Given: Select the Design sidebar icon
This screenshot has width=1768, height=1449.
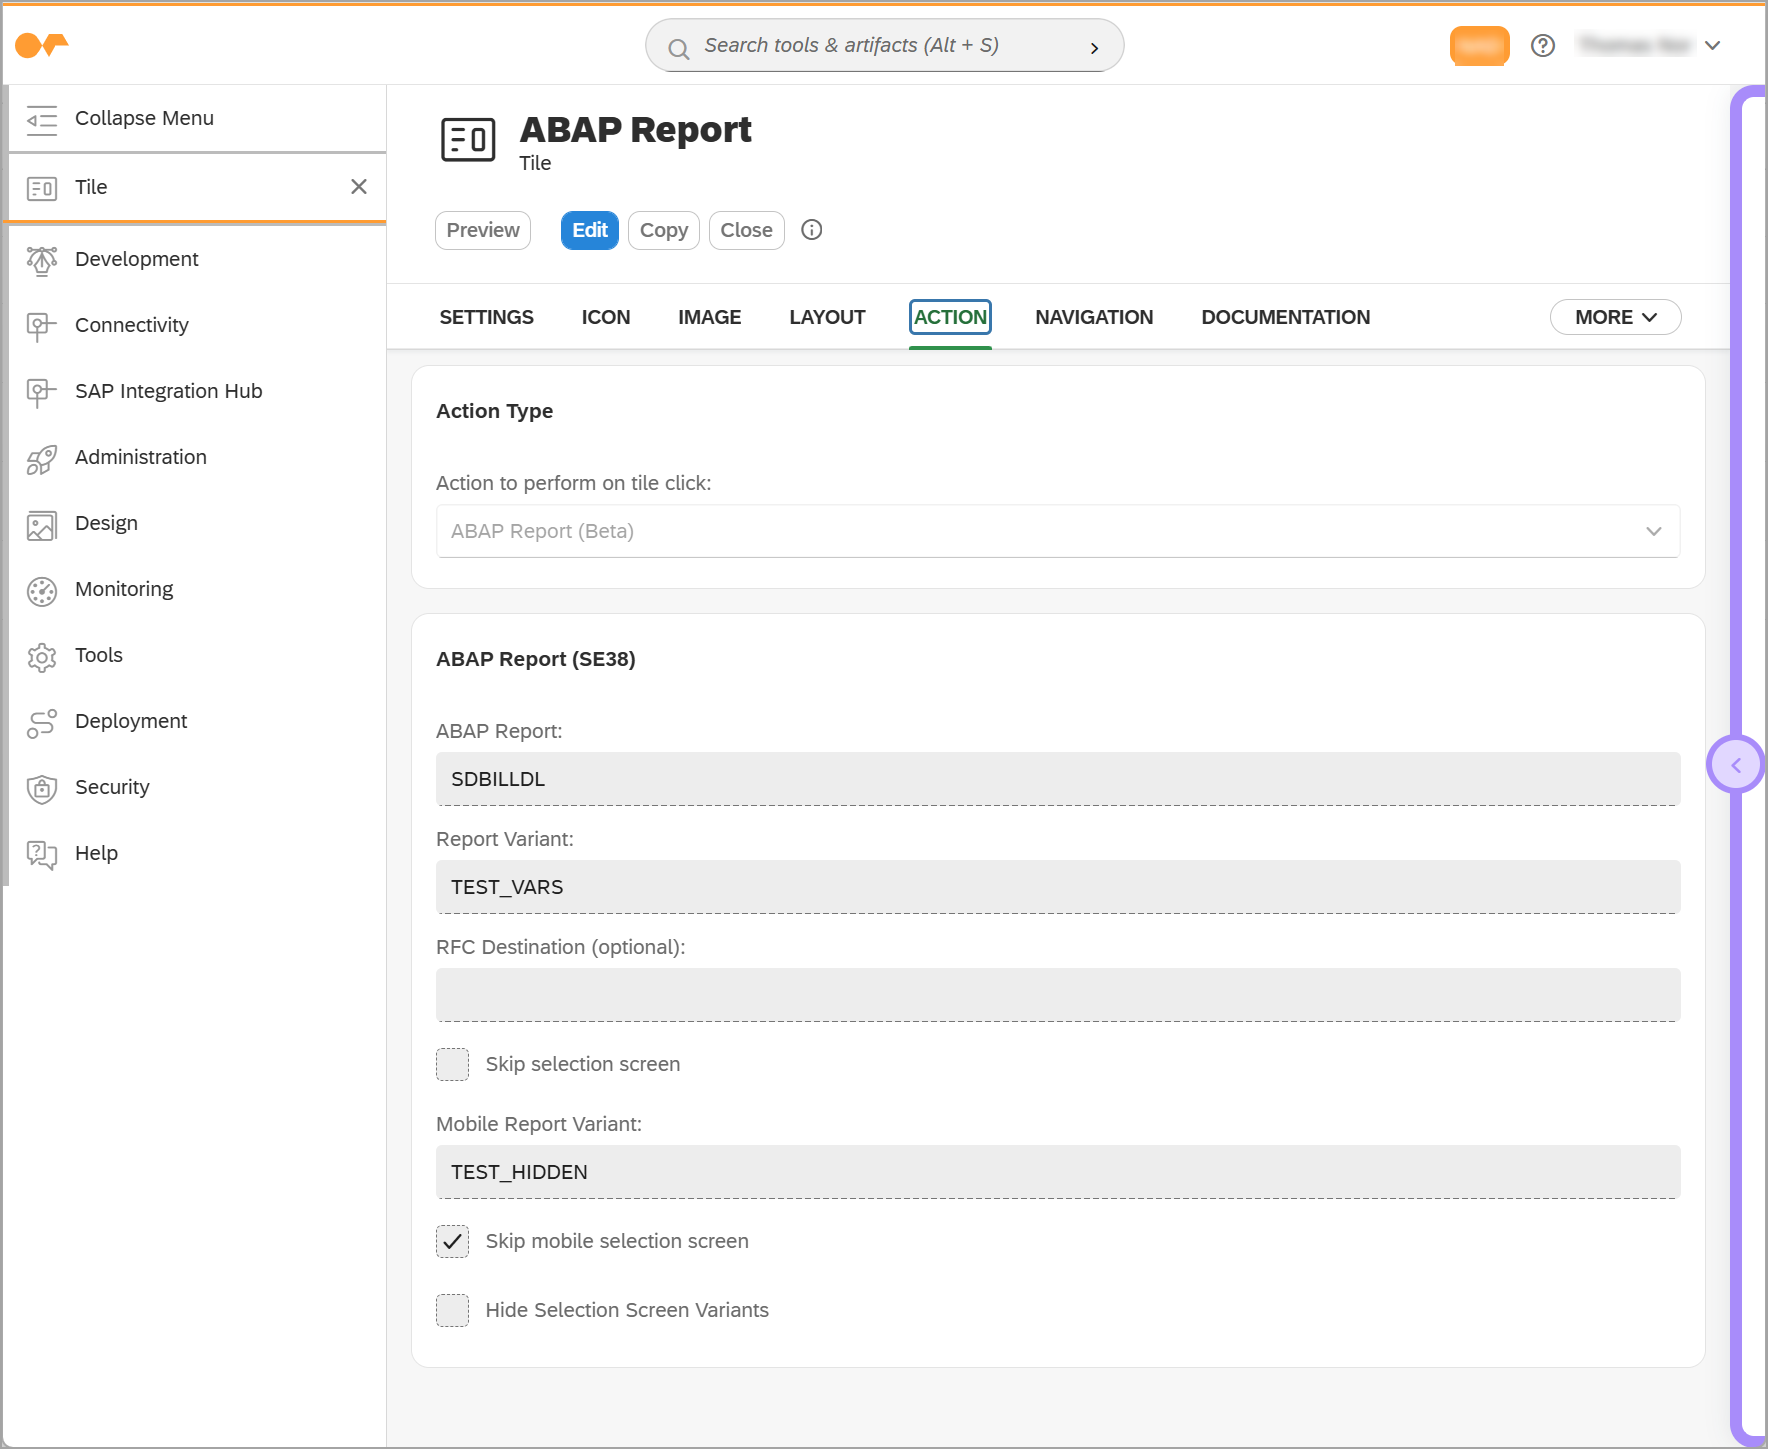Looking at the screenshot, I should (41, 523).
